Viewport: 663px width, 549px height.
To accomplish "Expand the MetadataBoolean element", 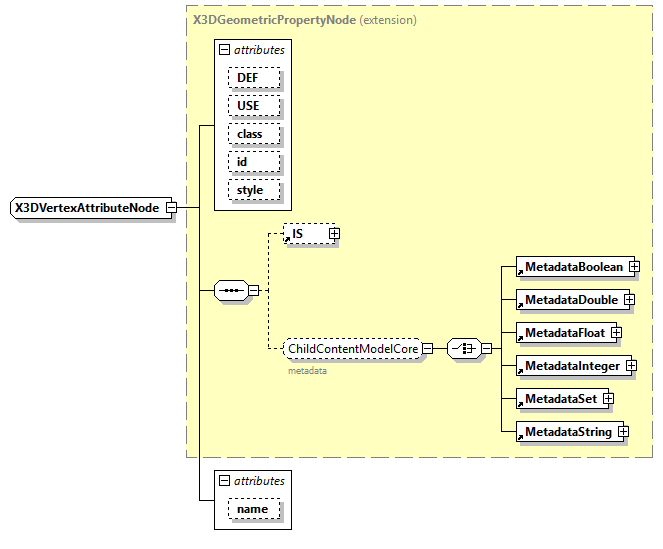I will click(634, 267).
